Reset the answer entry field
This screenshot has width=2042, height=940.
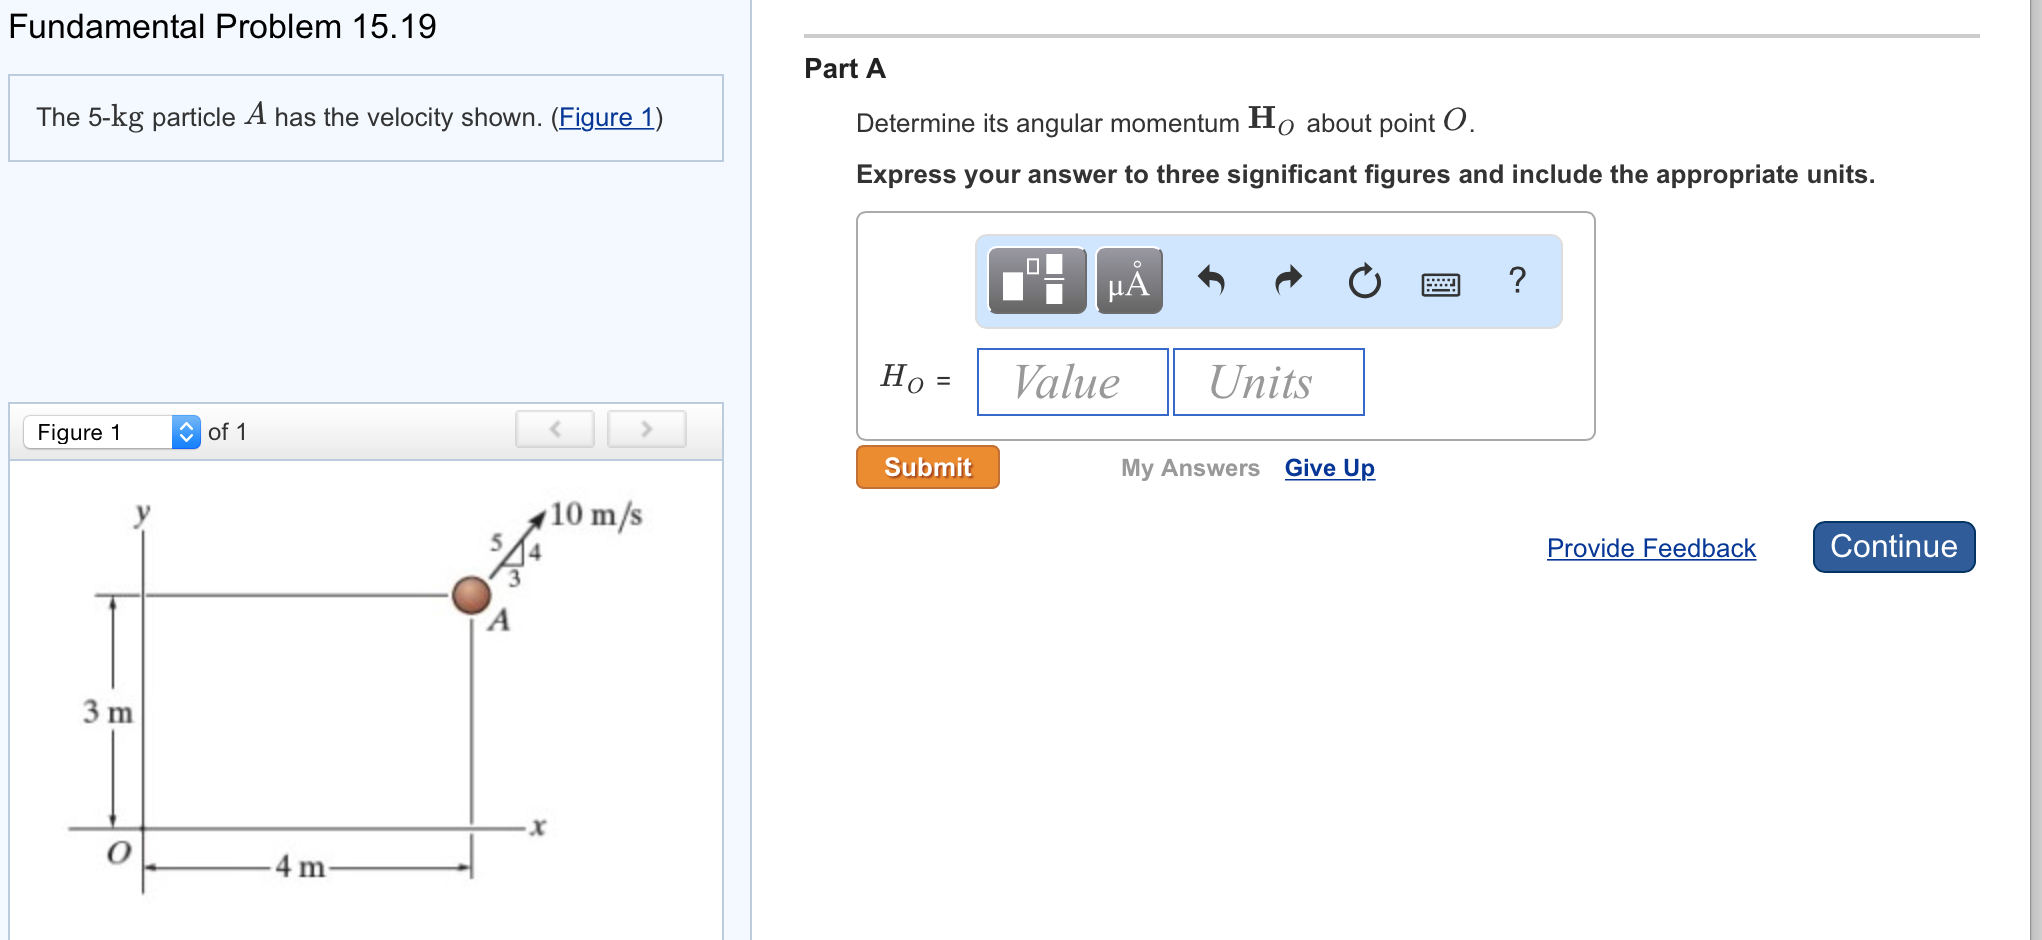1364,282
